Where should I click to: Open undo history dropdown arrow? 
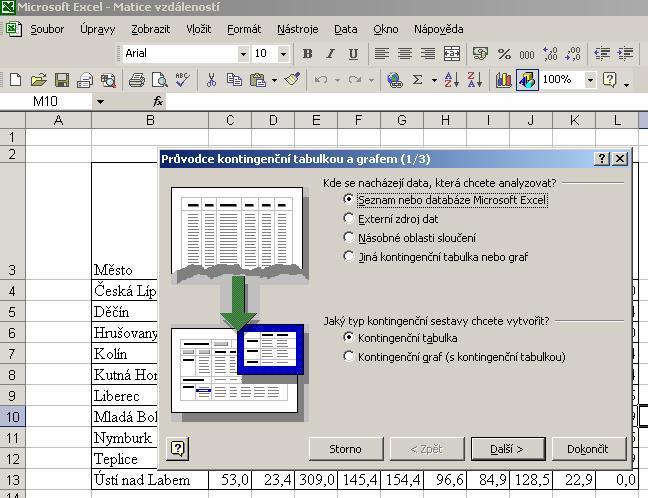tap(337, 80)
